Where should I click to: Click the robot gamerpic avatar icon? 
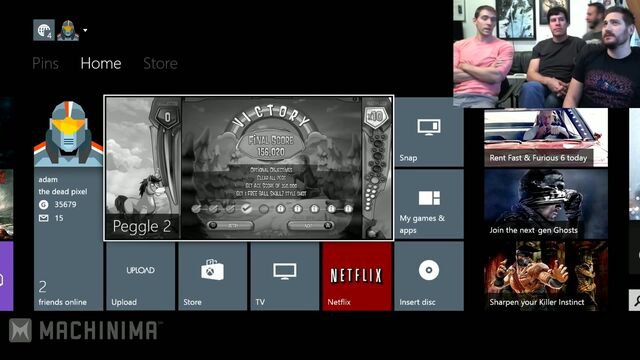68,30
